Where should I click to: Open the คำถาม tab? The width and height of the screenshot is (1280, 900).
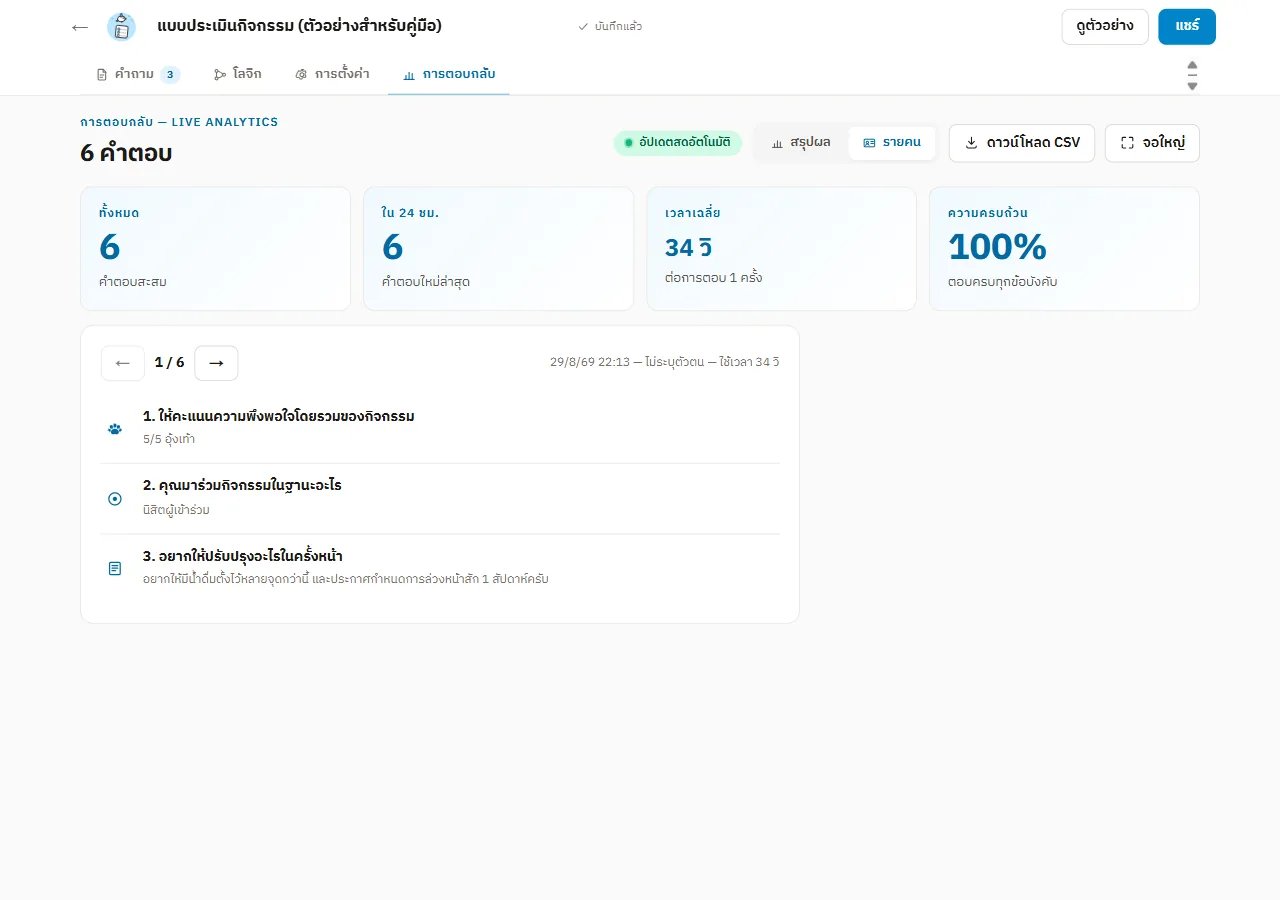[138, 74]
